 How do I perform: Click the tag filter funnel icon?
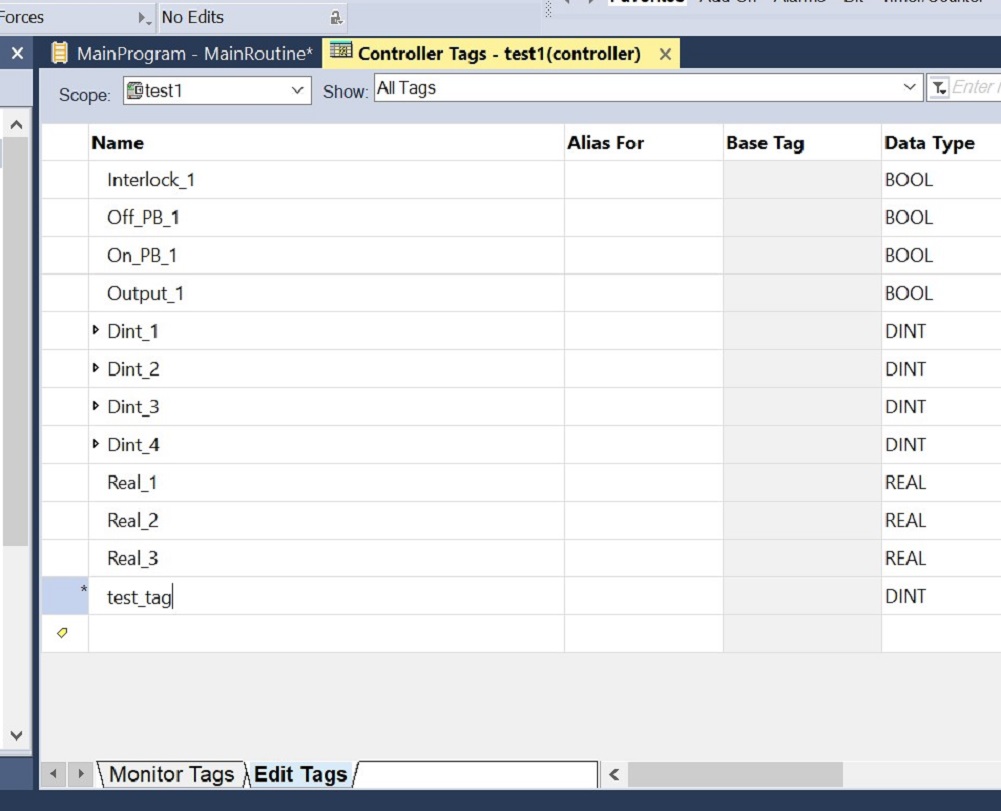pyautogui.click(x=938, y=87)
